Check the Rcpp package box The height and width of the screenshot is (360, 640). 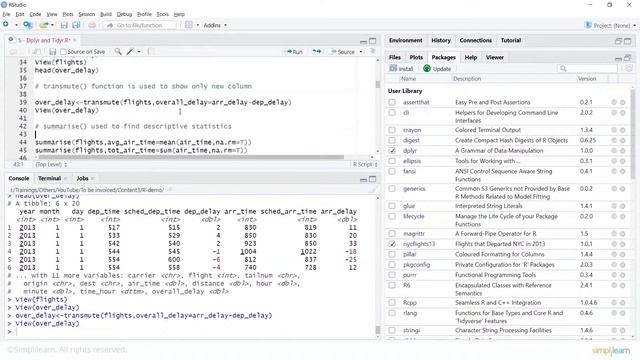[392, 302]
